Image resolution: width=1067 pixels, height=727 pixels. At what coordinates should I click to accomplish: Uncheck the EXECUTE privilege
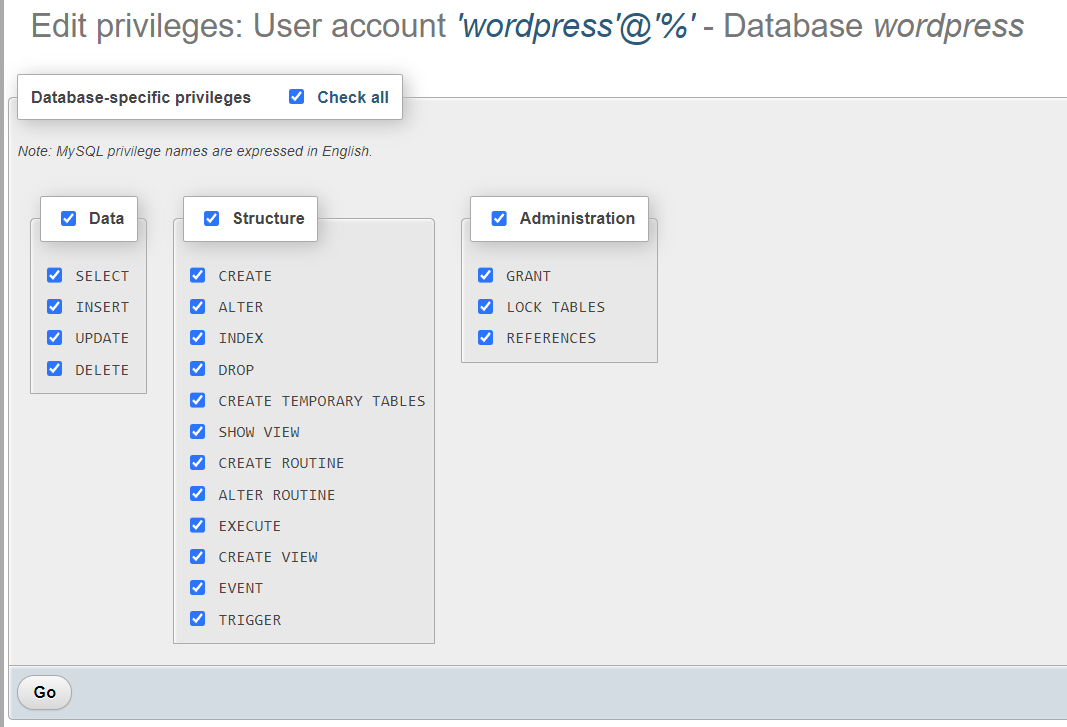tap(197, 525)
